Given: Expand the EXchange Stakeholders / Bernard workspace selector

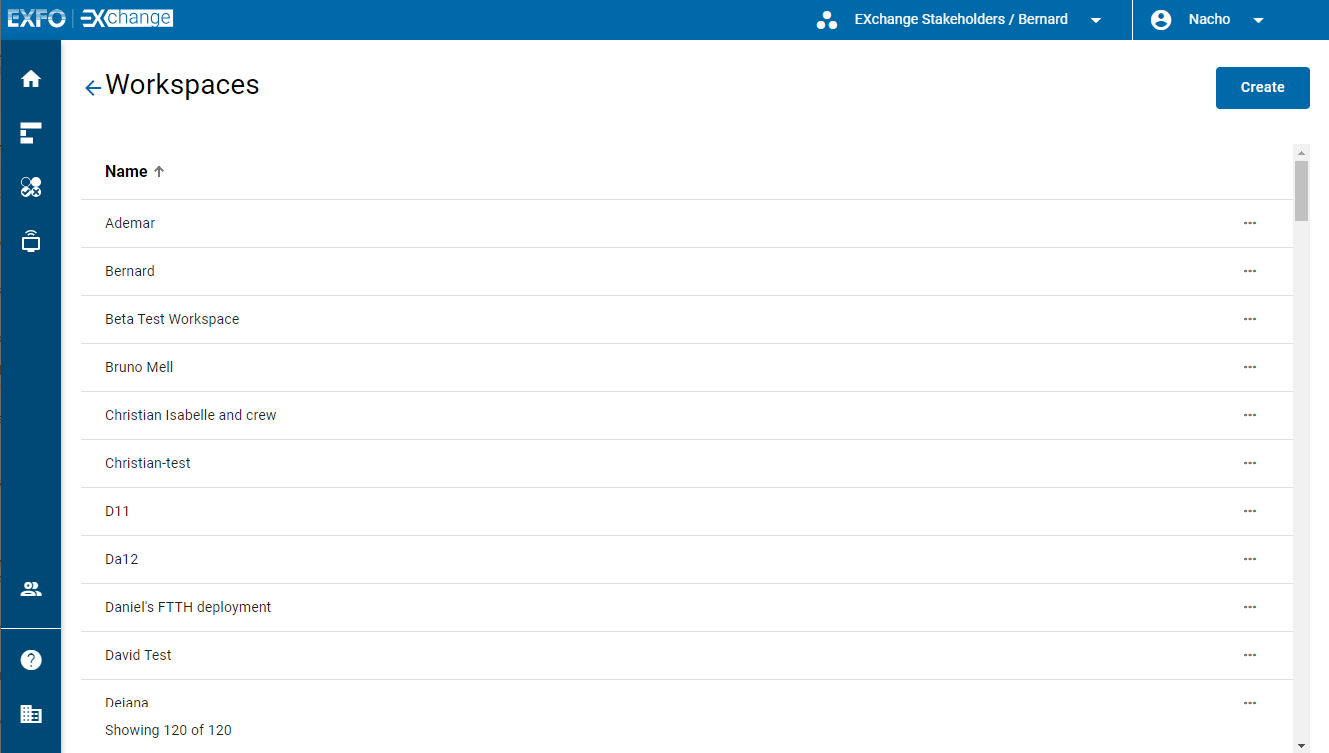Looking at the screenshot, I should 1096,19.
